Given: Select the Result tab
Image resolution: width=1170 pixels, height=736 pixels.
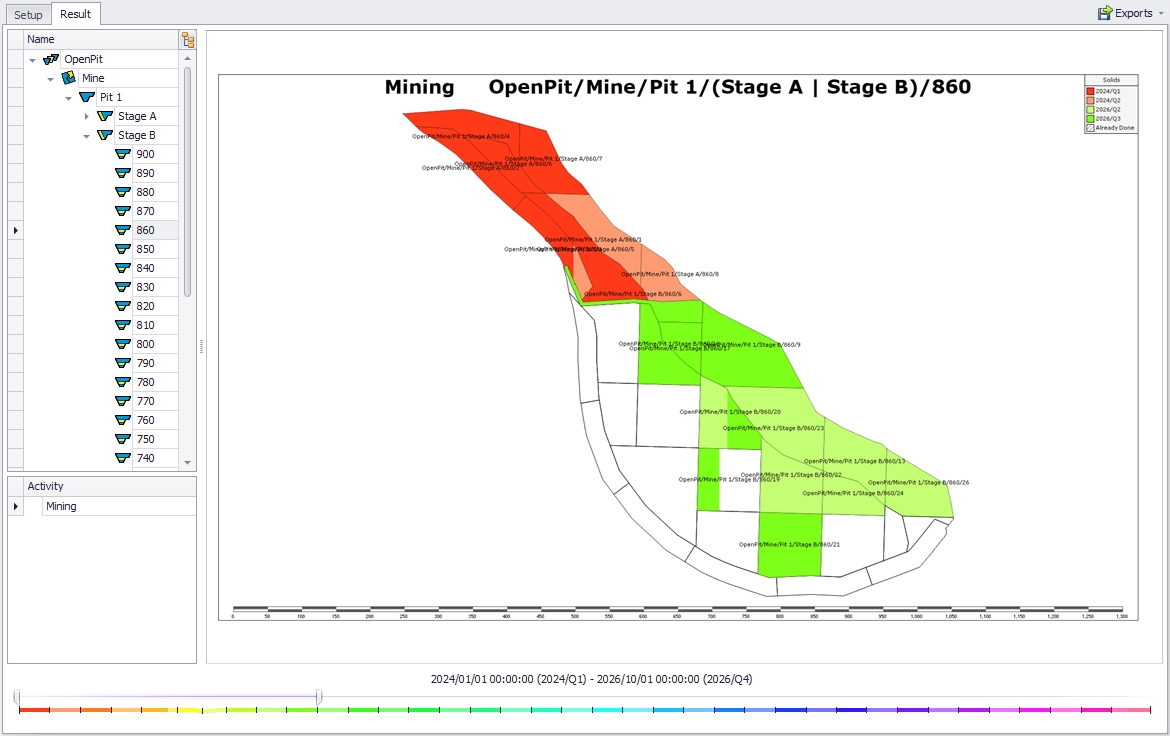Looking at the screenshot, I should (x=75, y=14).
